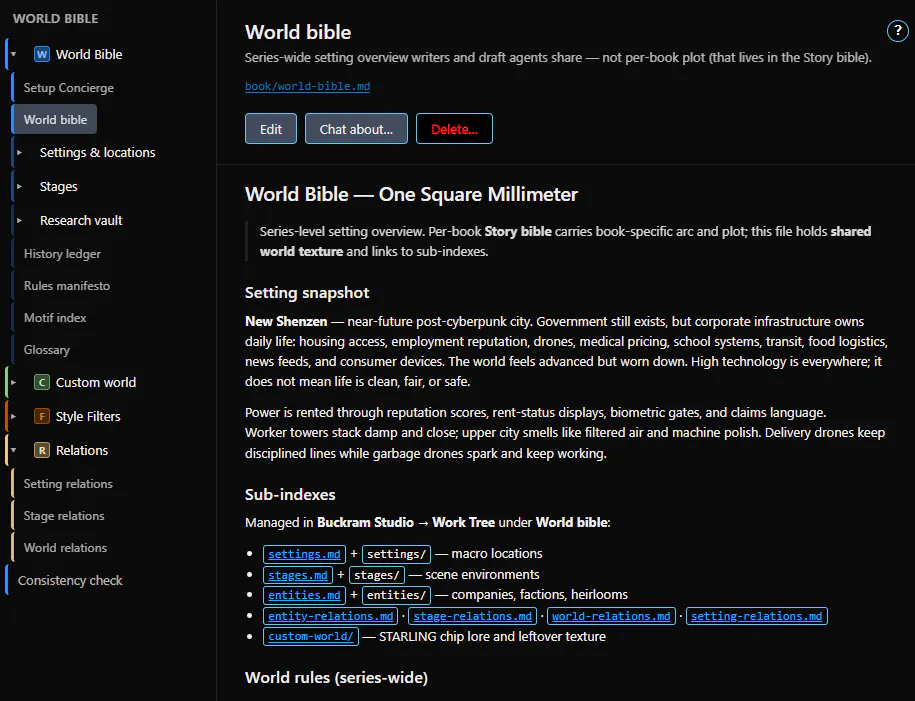The image size is (915, 701).
Task: Expand the Stages node
Action: pyautogui.click(x=19, y=186)
